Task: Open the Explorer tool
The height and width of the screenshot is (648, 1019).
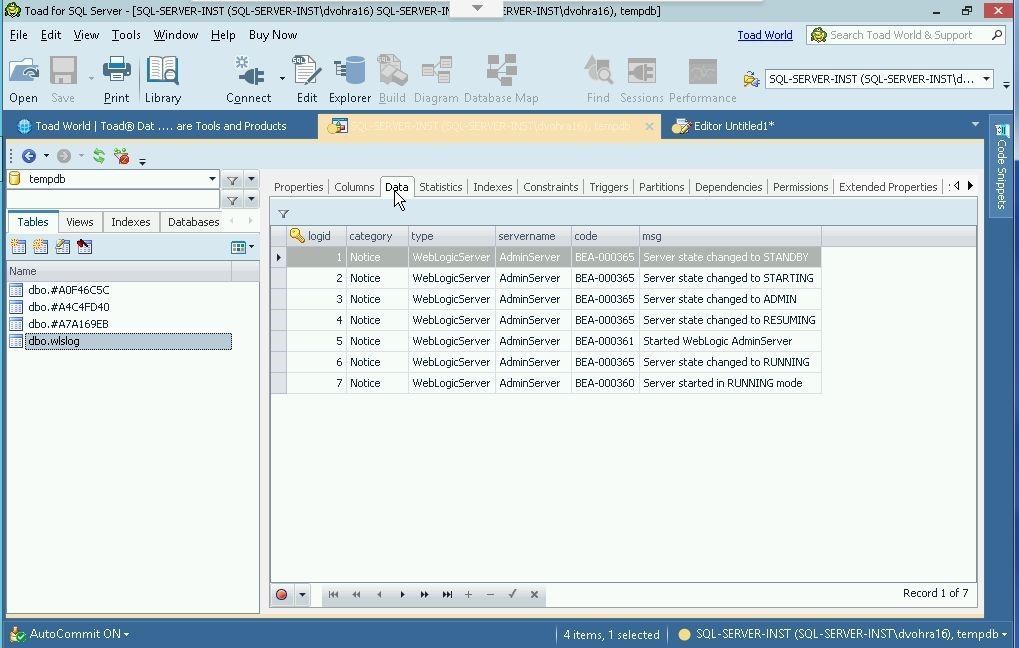Action: coord(349,79)
